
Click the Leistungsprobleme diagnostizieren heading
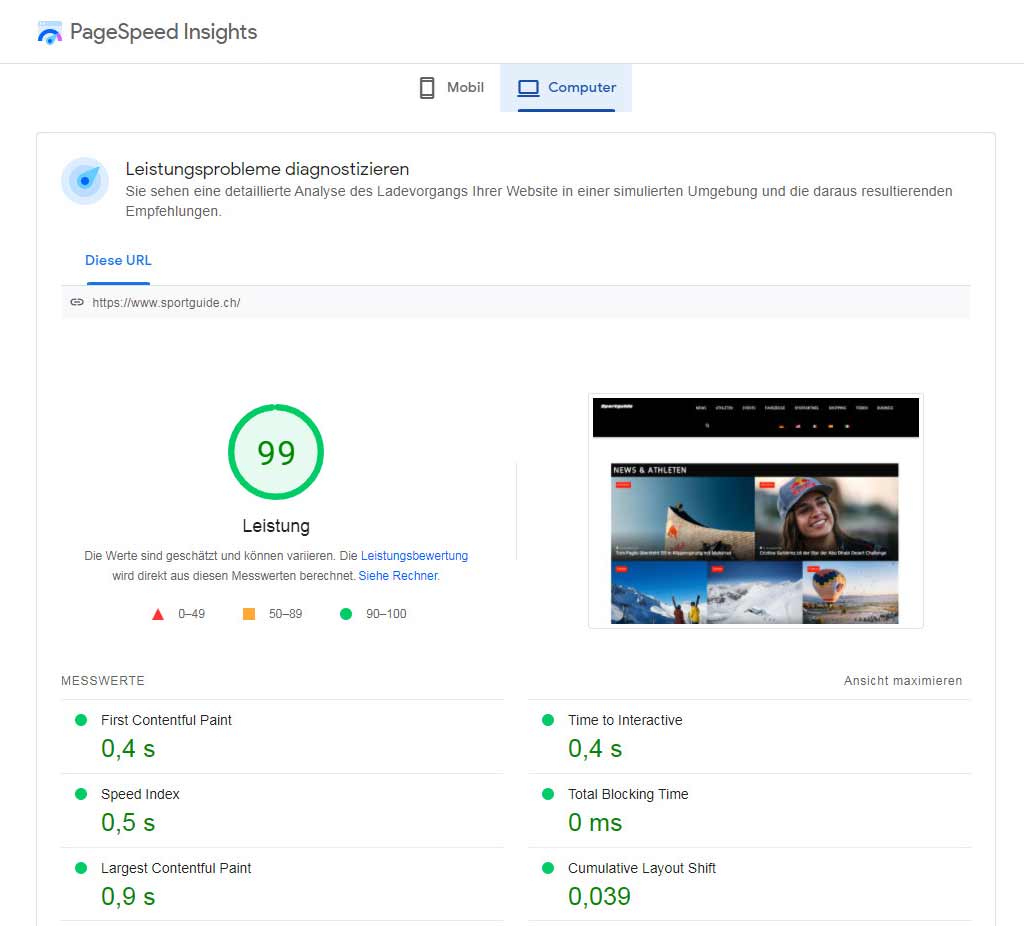(x=267, y=169)
